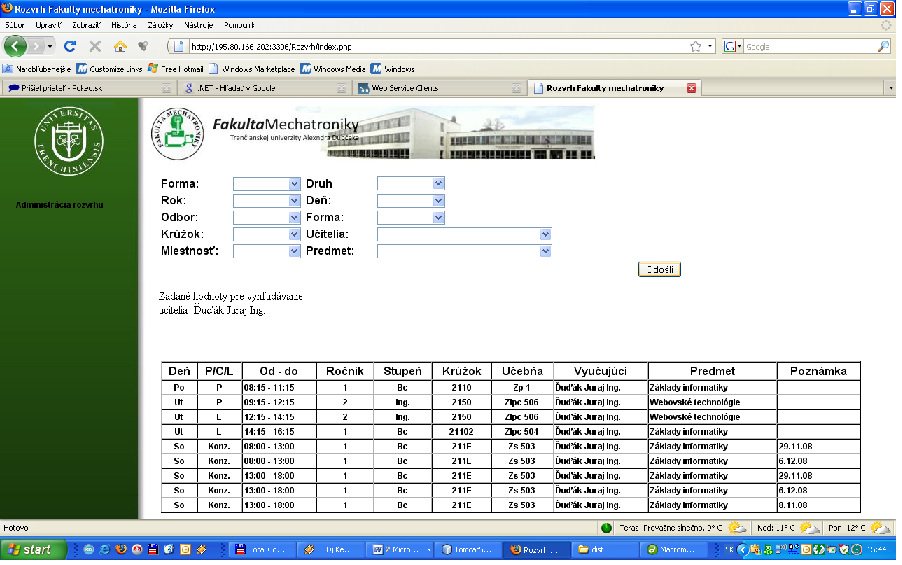
Task: Open the Záložky menu
Action: click(x=160, y=25)
